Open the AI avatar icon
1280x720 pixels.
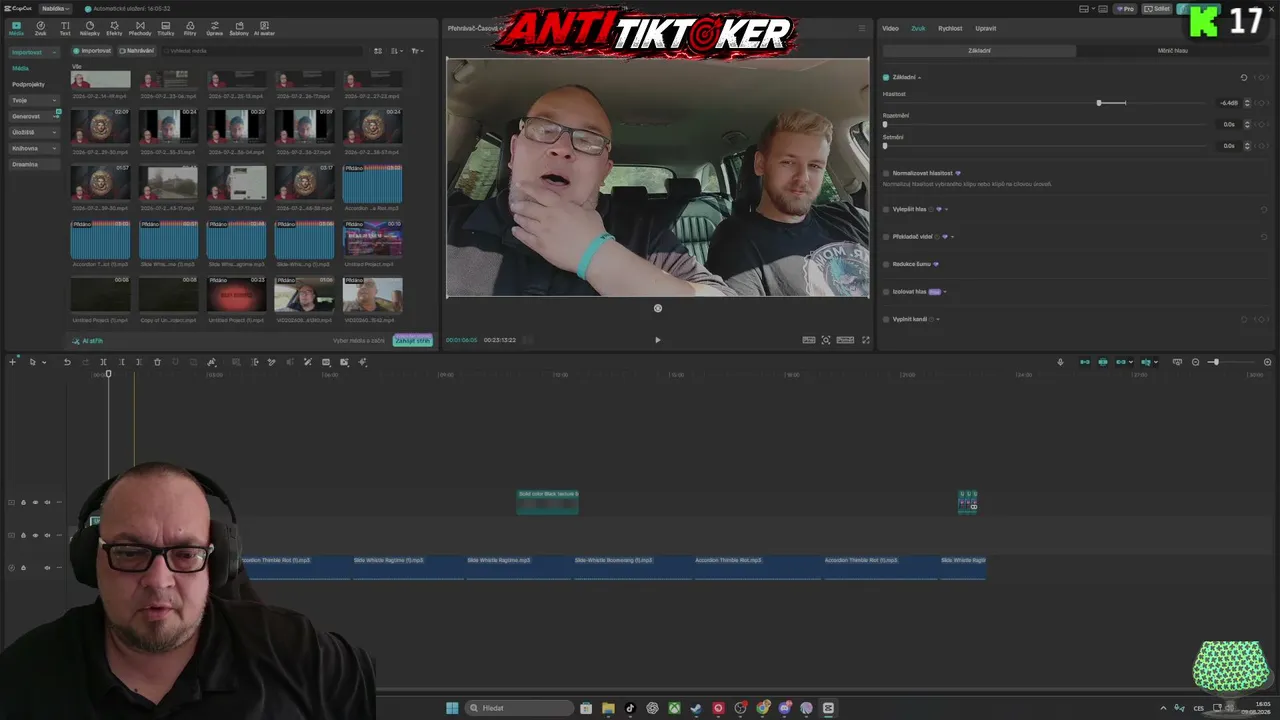(x=264, y=28)
